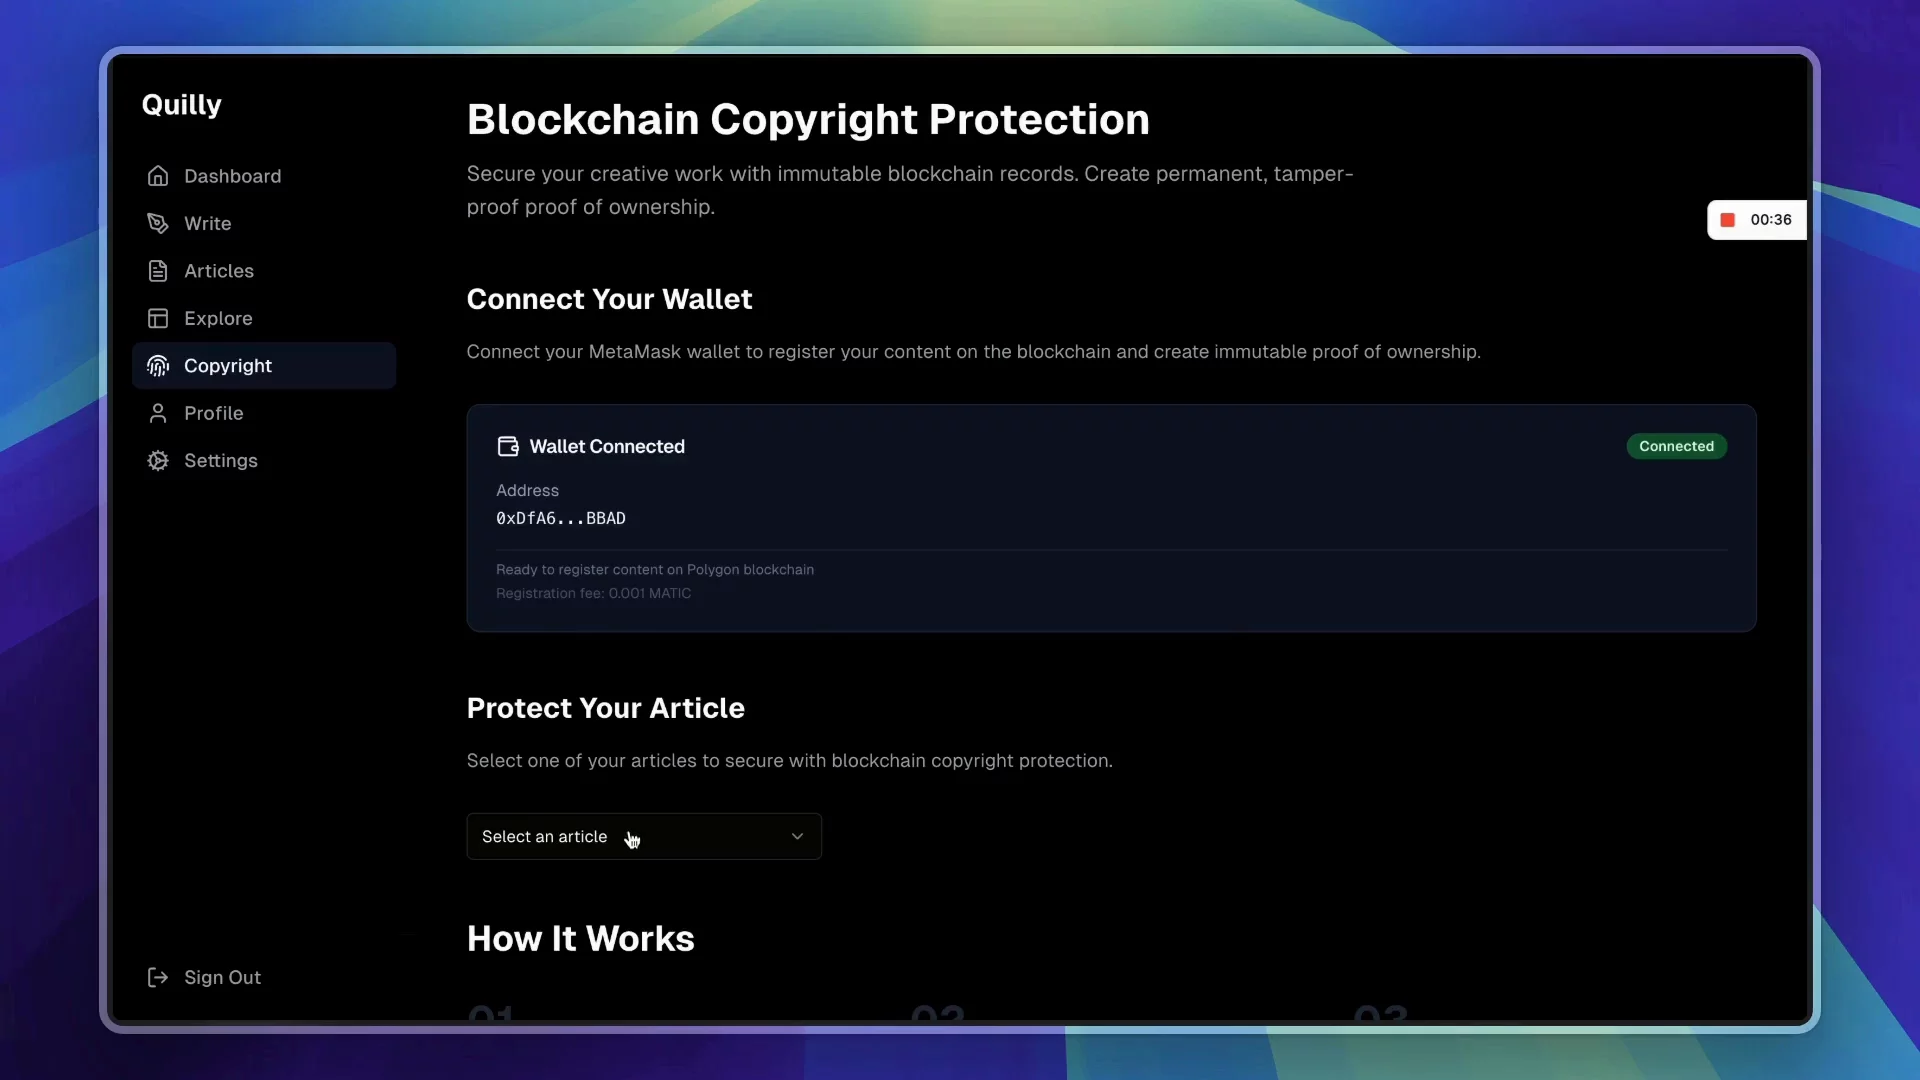Open Profile from the sidebar
This screenshot has width=1920, height=1080.
(214, 413)
